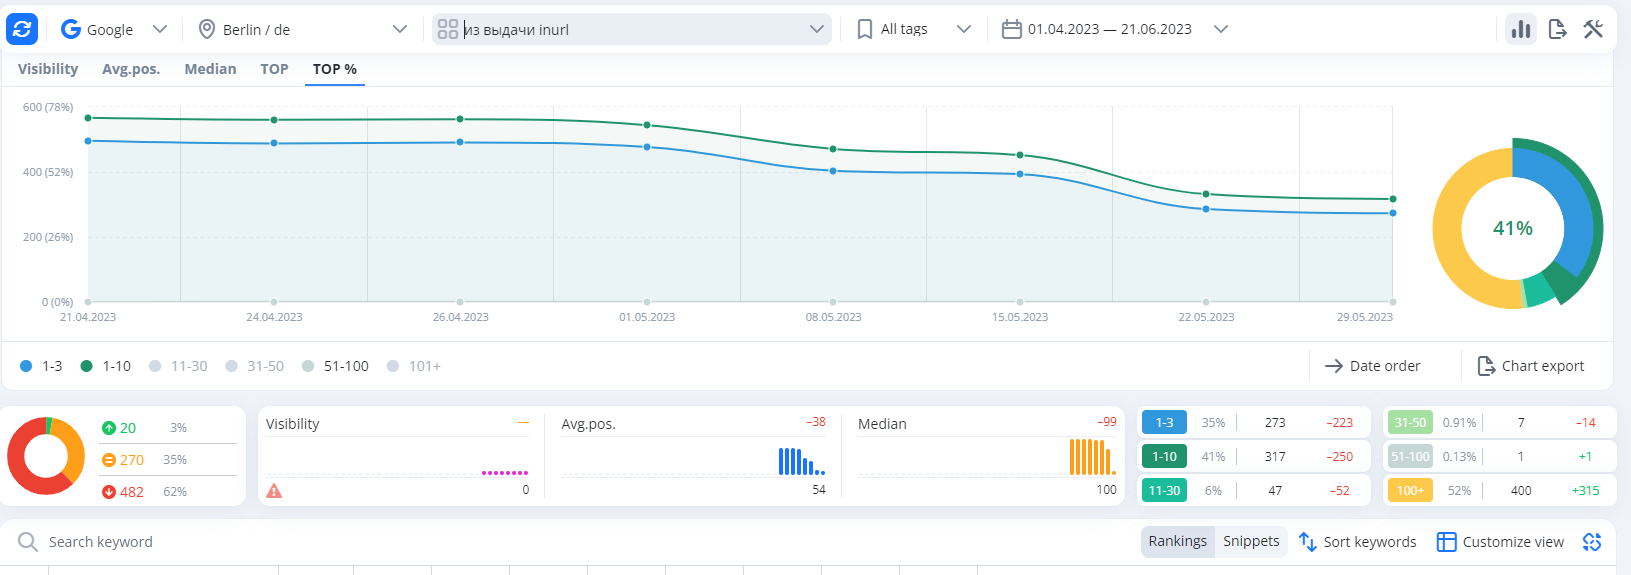1631x575 pixels.
Task: Switch to the Median tab
Action: tap(210, 69)
